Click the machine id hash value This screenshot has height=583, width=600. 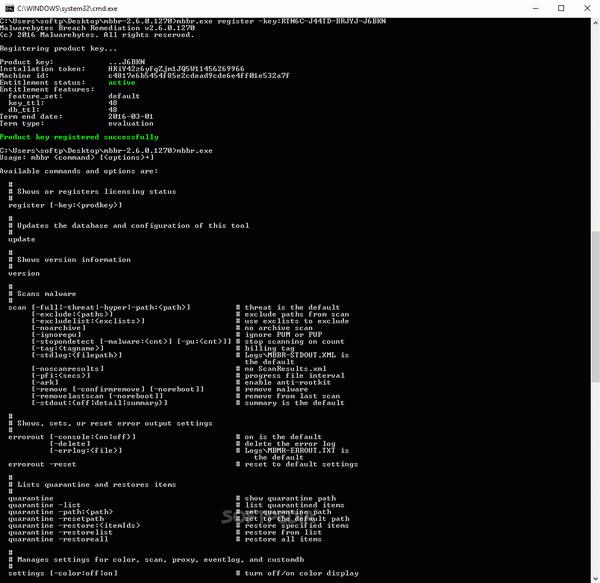pos(199,76)
